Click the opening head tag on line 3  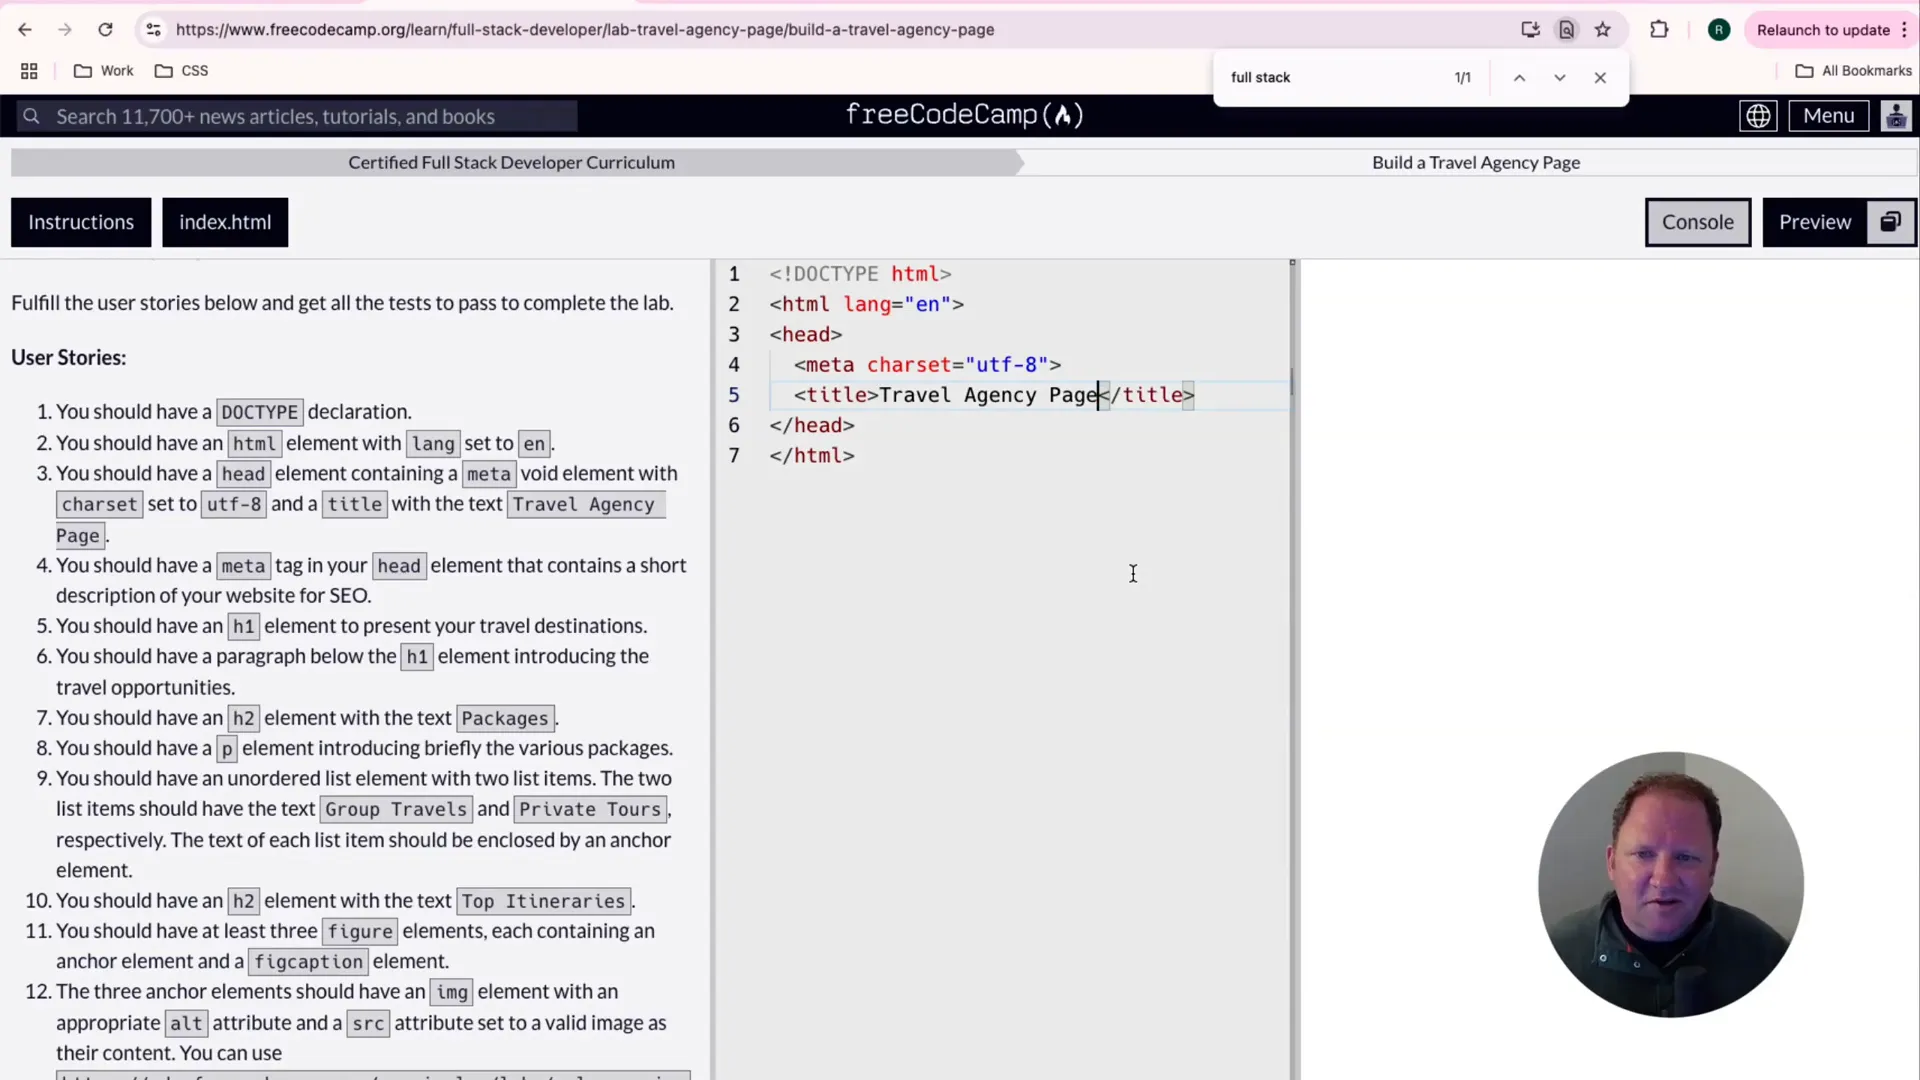pyautogui.click(x=806, y=335)
